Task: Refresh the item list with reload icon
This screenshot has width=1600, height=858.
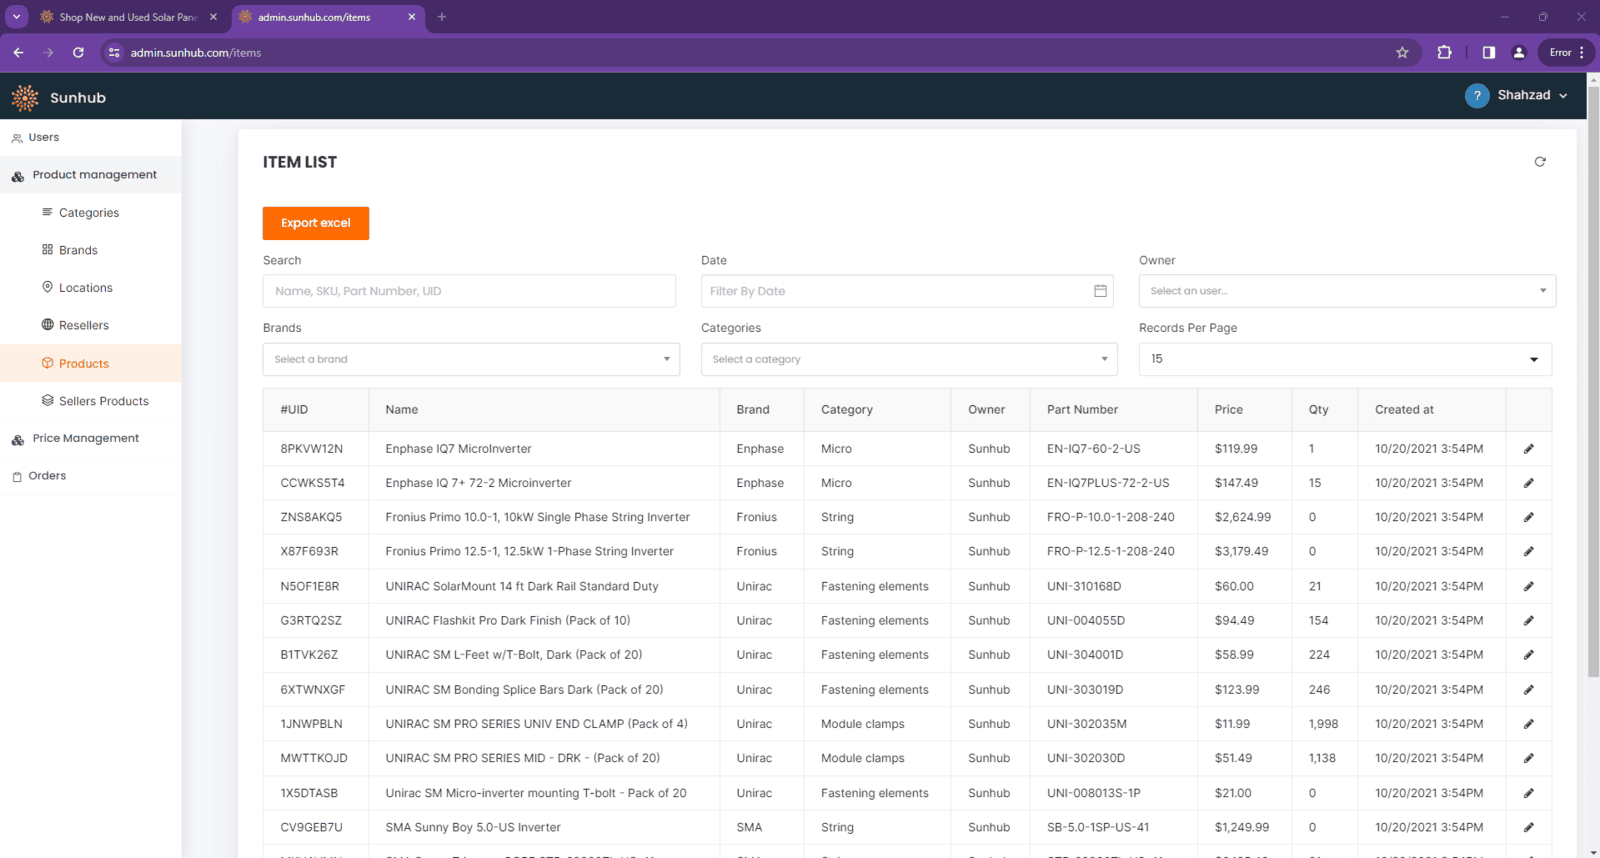Action: pos(1540,162)
